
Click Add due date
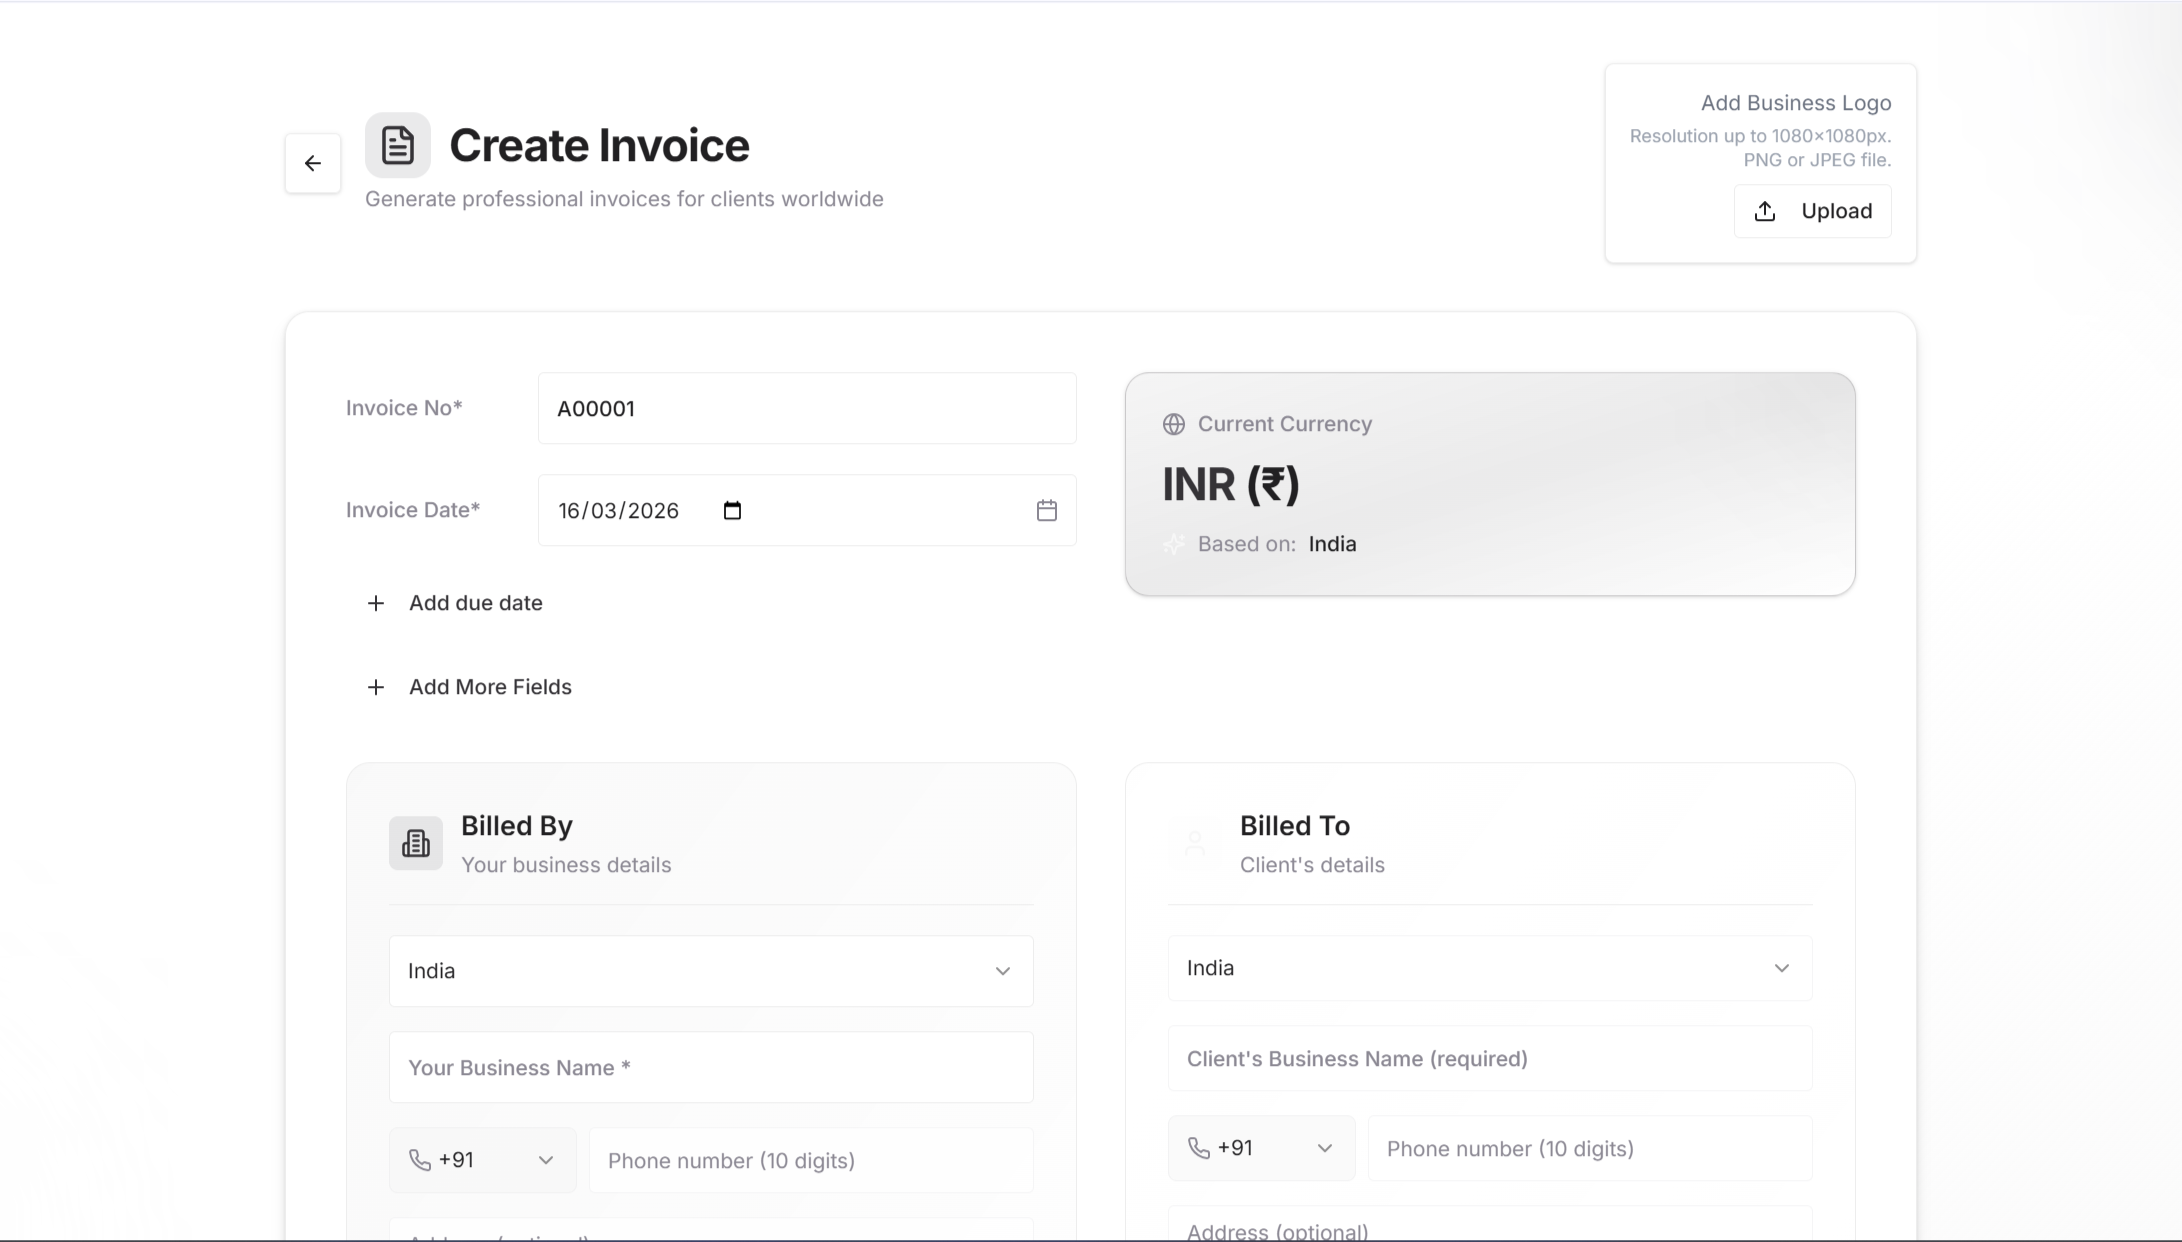click(x=476, y=603)
